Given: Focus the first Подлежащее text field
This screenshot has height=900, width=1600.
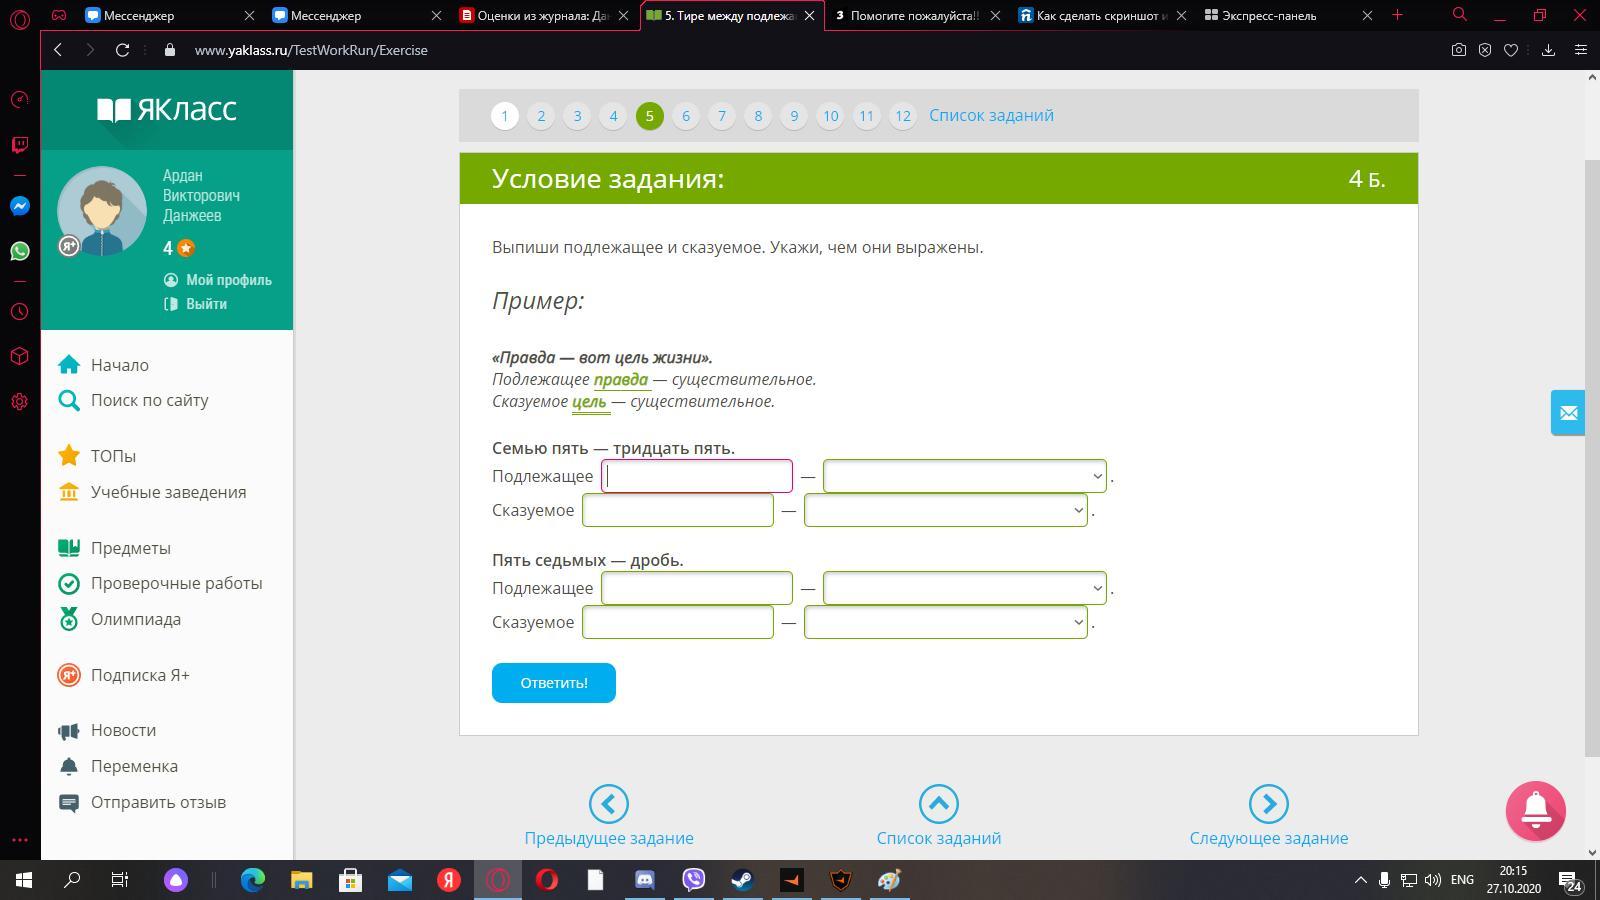Looking at the screenshot, I should (x=697, y=476).
